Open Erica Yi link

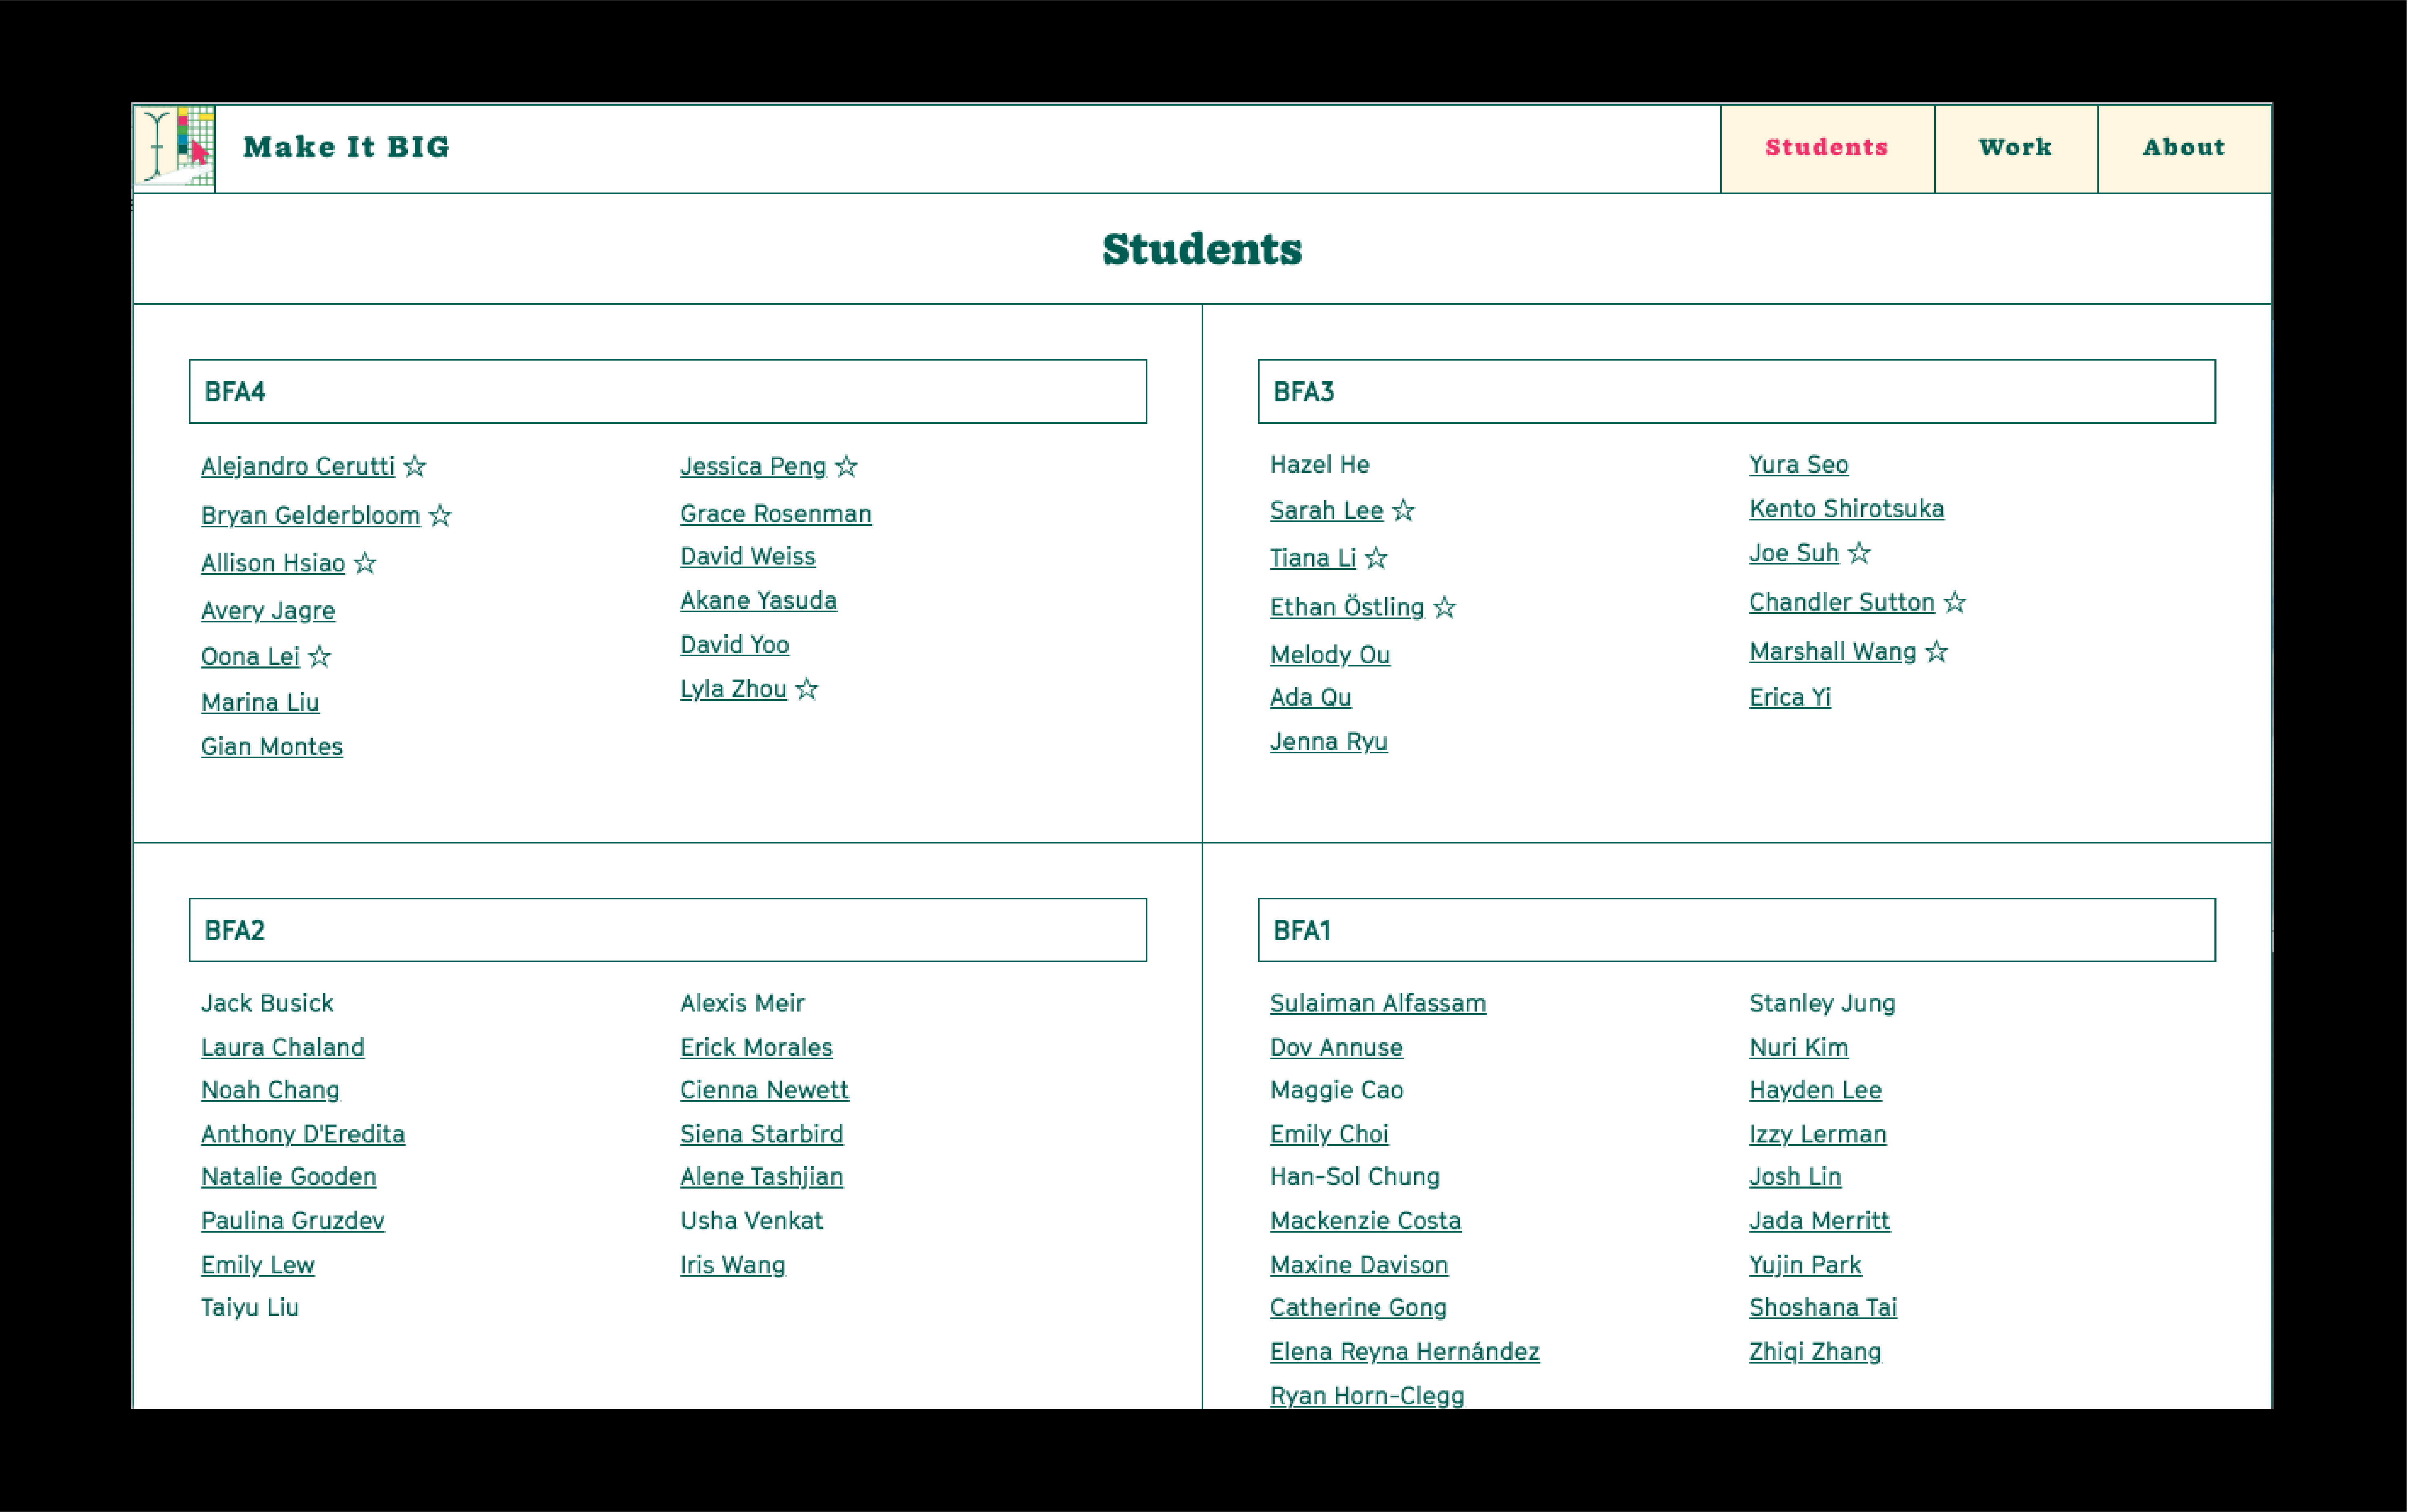1790,697
